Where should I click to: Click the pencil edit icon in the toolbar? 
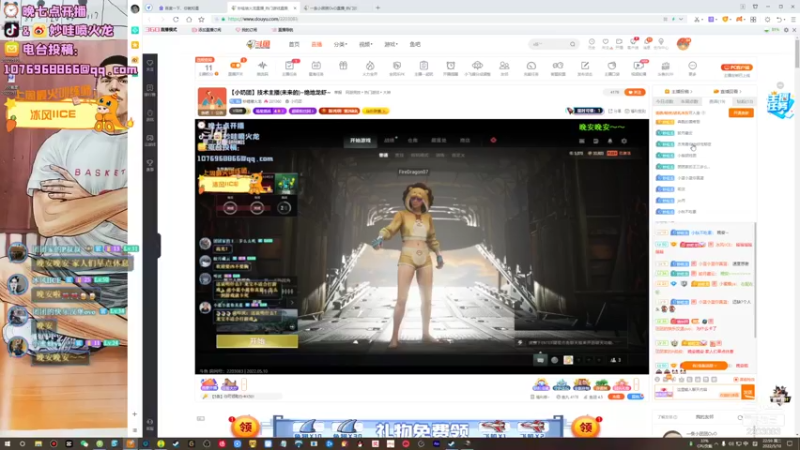[585, 65]
